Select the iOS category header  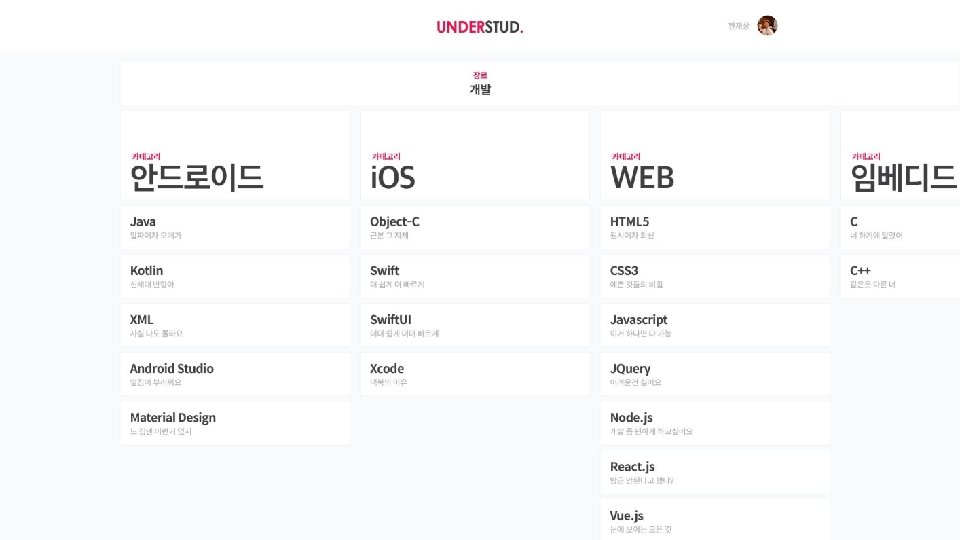point(475,156)
